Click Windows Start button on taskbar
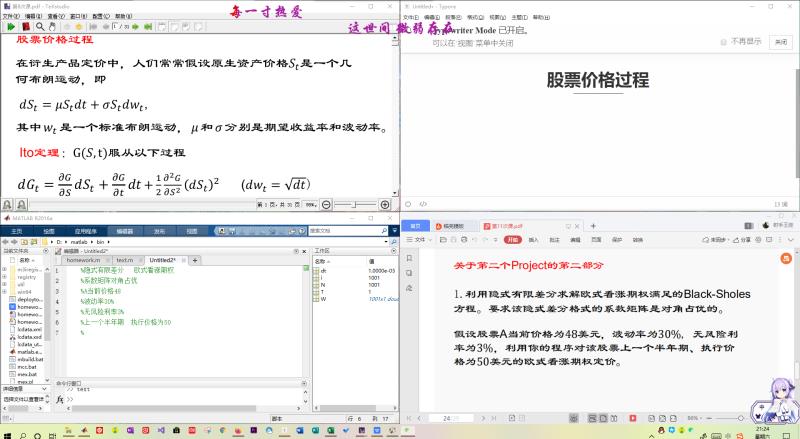This screenshot has width=800, height=439. [7, 436]
